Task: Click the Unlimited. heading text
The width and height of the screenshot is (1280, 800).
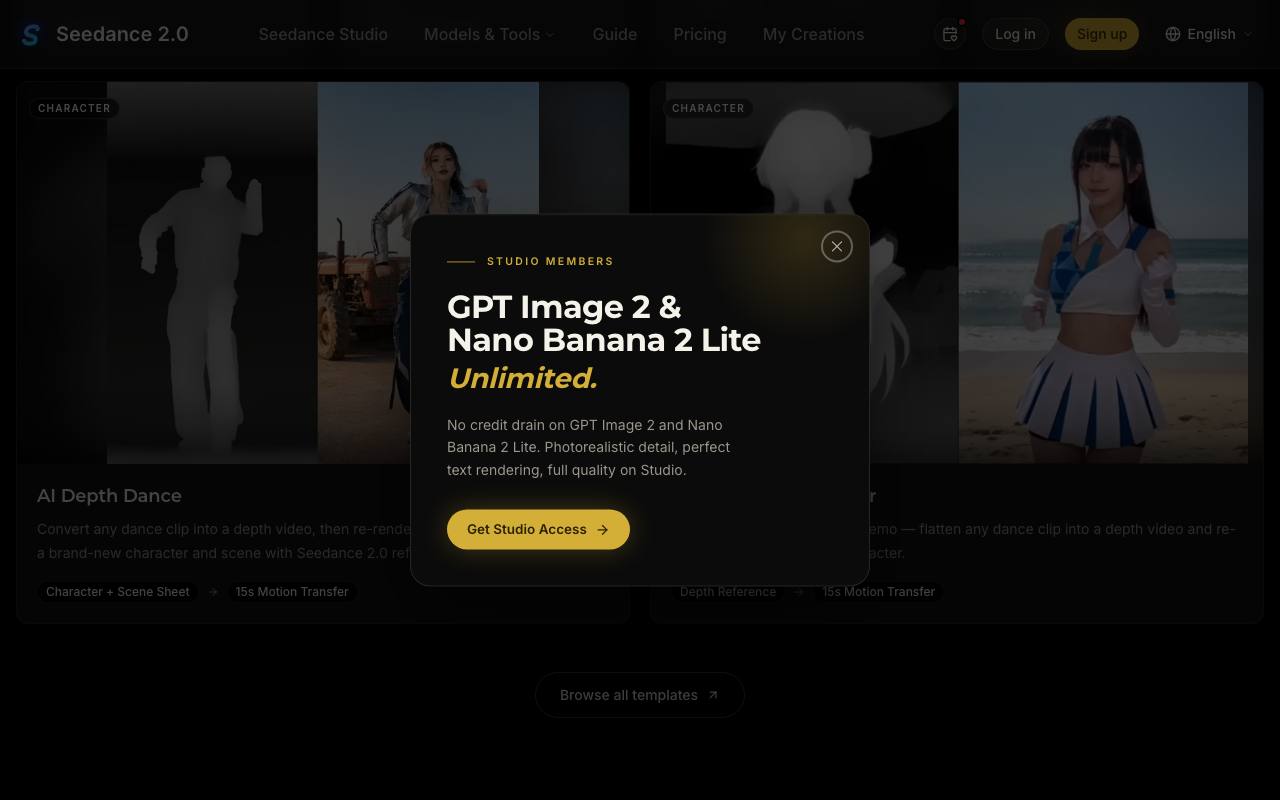Action: click(x=522, y=378)
